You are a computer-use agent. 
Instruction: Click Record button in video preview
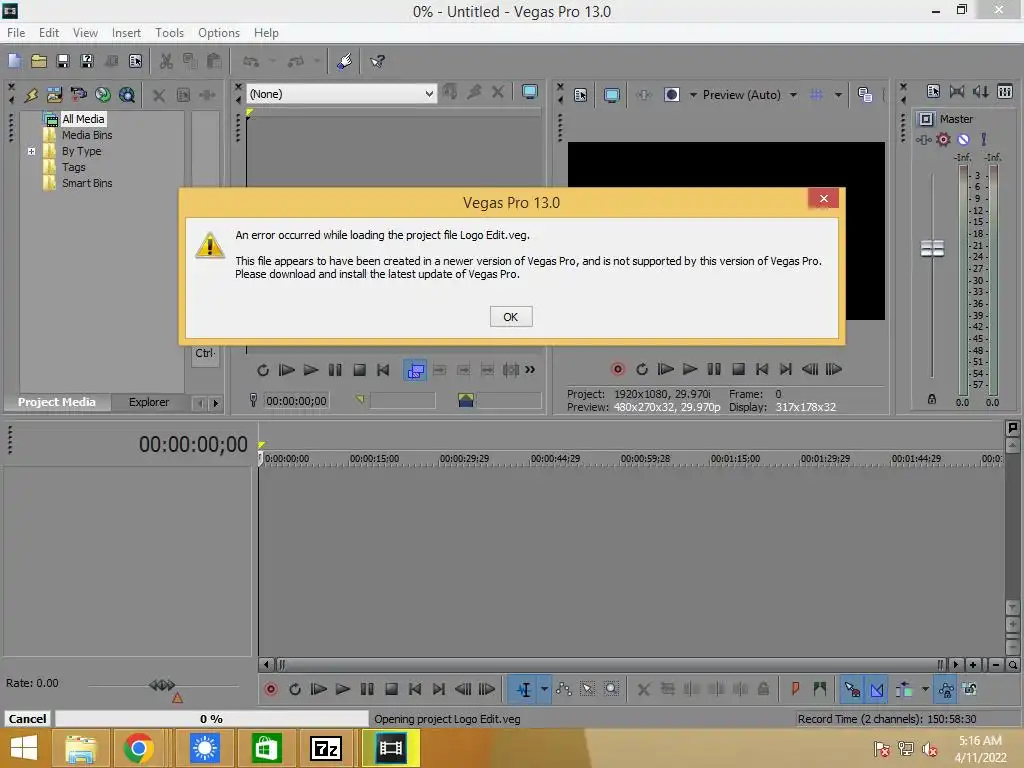[618, 369]
